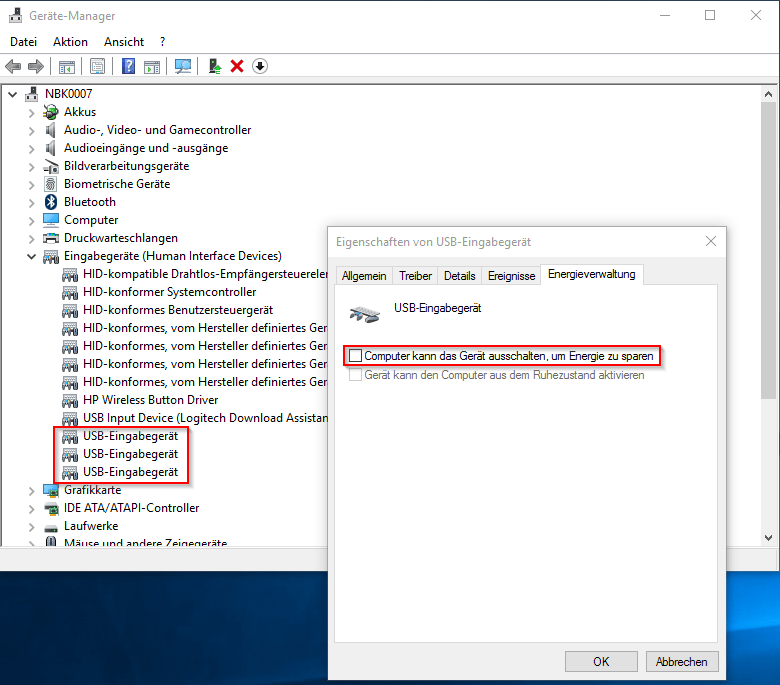Click the scrollbar down arrow
780x685 pixels.
(768, 538)
